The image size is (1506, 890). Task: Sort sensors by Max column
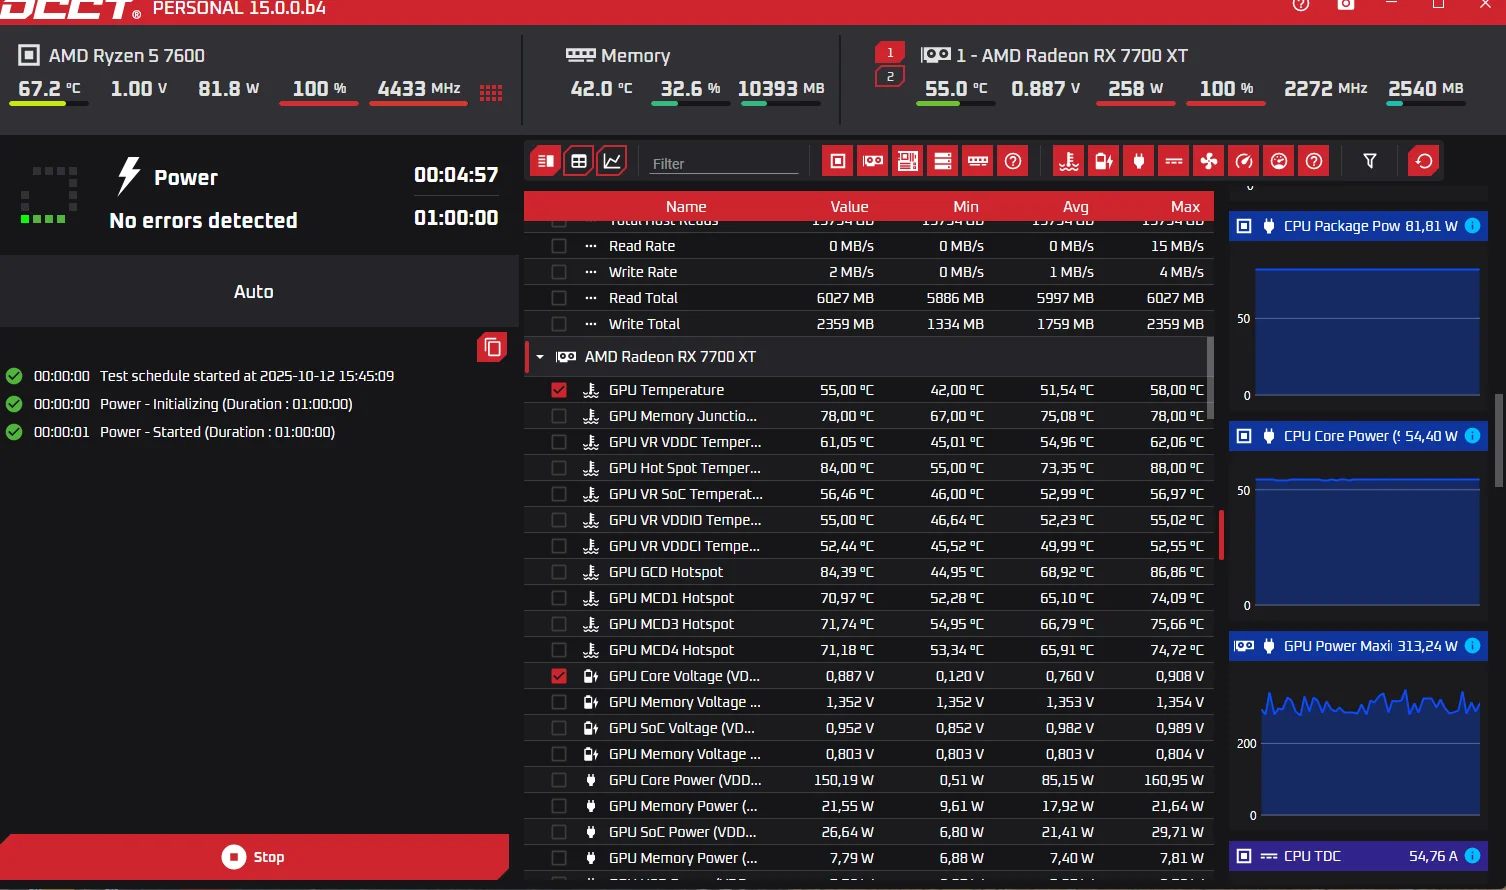tap(1186, 206)
